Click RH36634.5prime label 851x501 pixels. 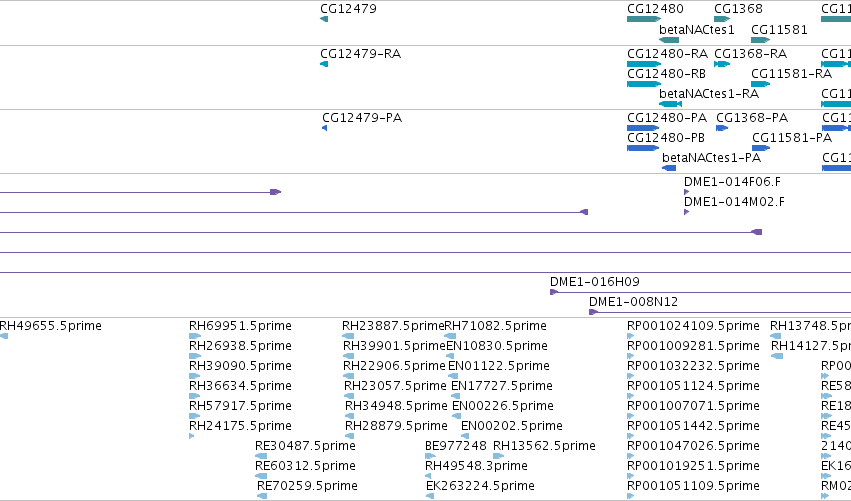(240, 386)
